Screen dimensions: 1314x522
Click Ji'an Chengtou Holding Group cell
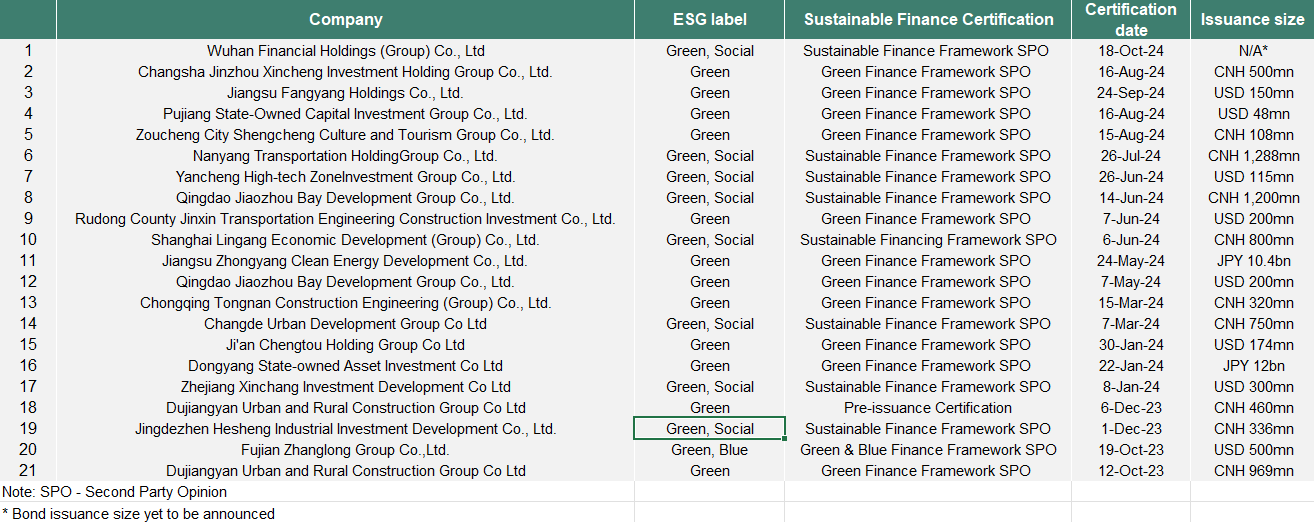point(345,345)
